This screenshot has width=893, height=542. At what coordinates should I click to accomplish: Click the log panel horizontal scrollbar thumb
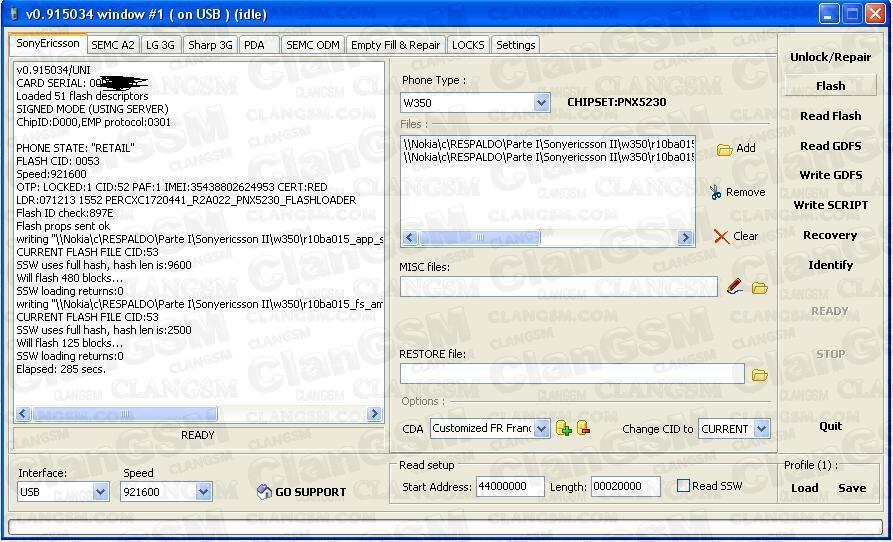[124, 414]
